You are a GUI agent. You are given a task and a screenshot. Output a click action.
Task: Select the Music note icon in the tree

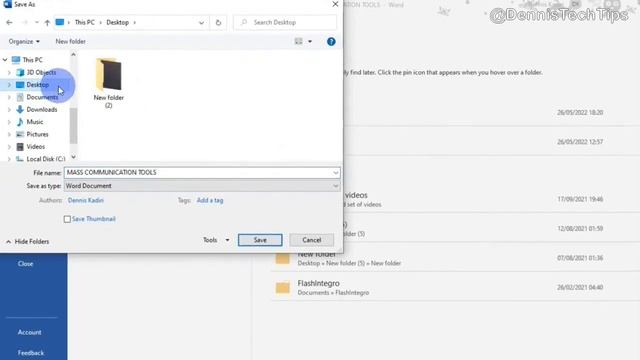pyautogui.click(x=20, y=122)
